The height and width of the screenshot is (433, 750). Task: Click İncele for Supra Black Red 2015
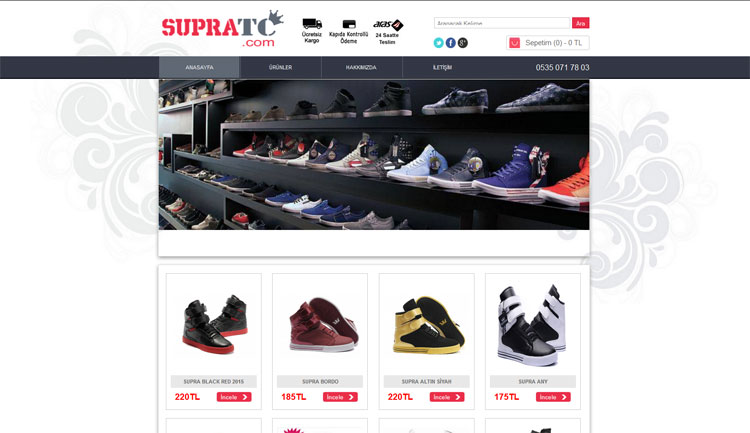[x=234, y=397]
